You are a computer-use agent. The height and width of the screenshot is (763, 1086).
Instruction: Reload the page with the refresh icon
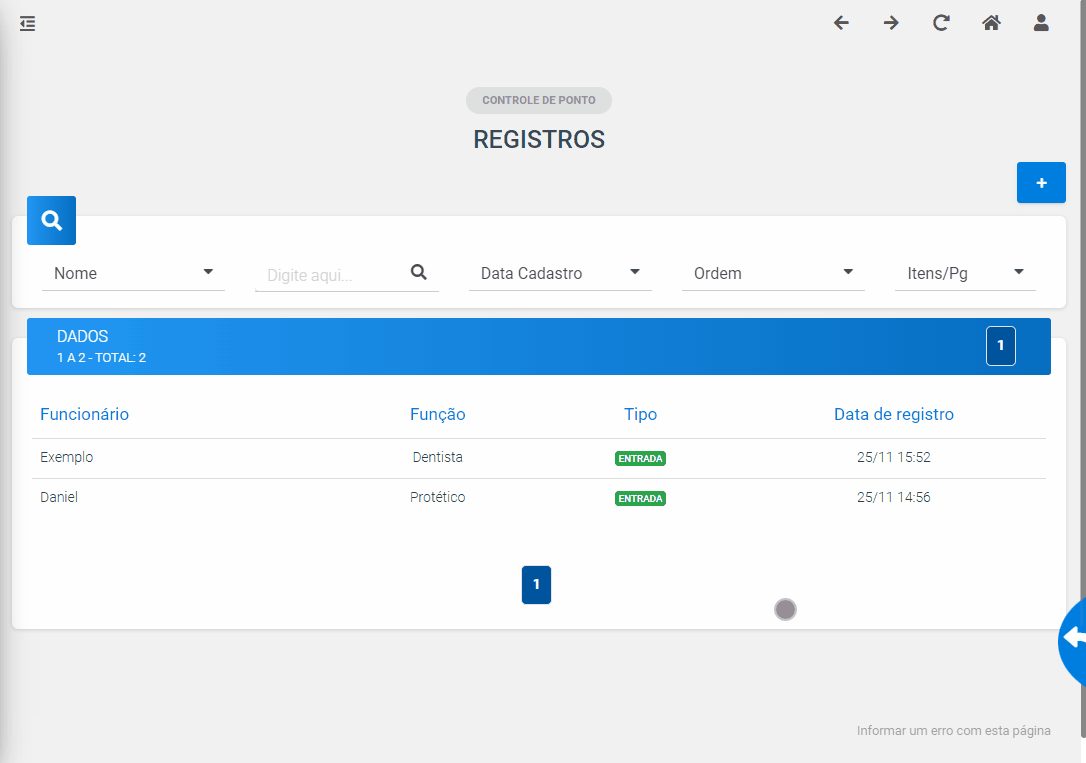pyautogui.click(x=941, y=23)
